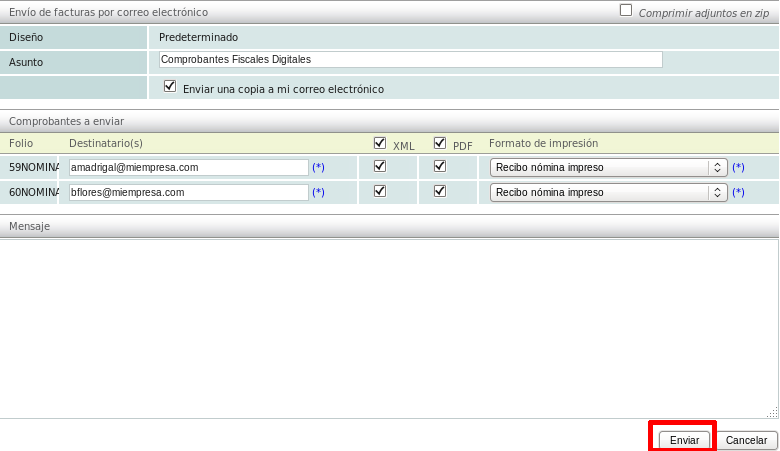Click the Enviar button
Viewport: 780px width, 451px height.
click(x=684, y=440)
